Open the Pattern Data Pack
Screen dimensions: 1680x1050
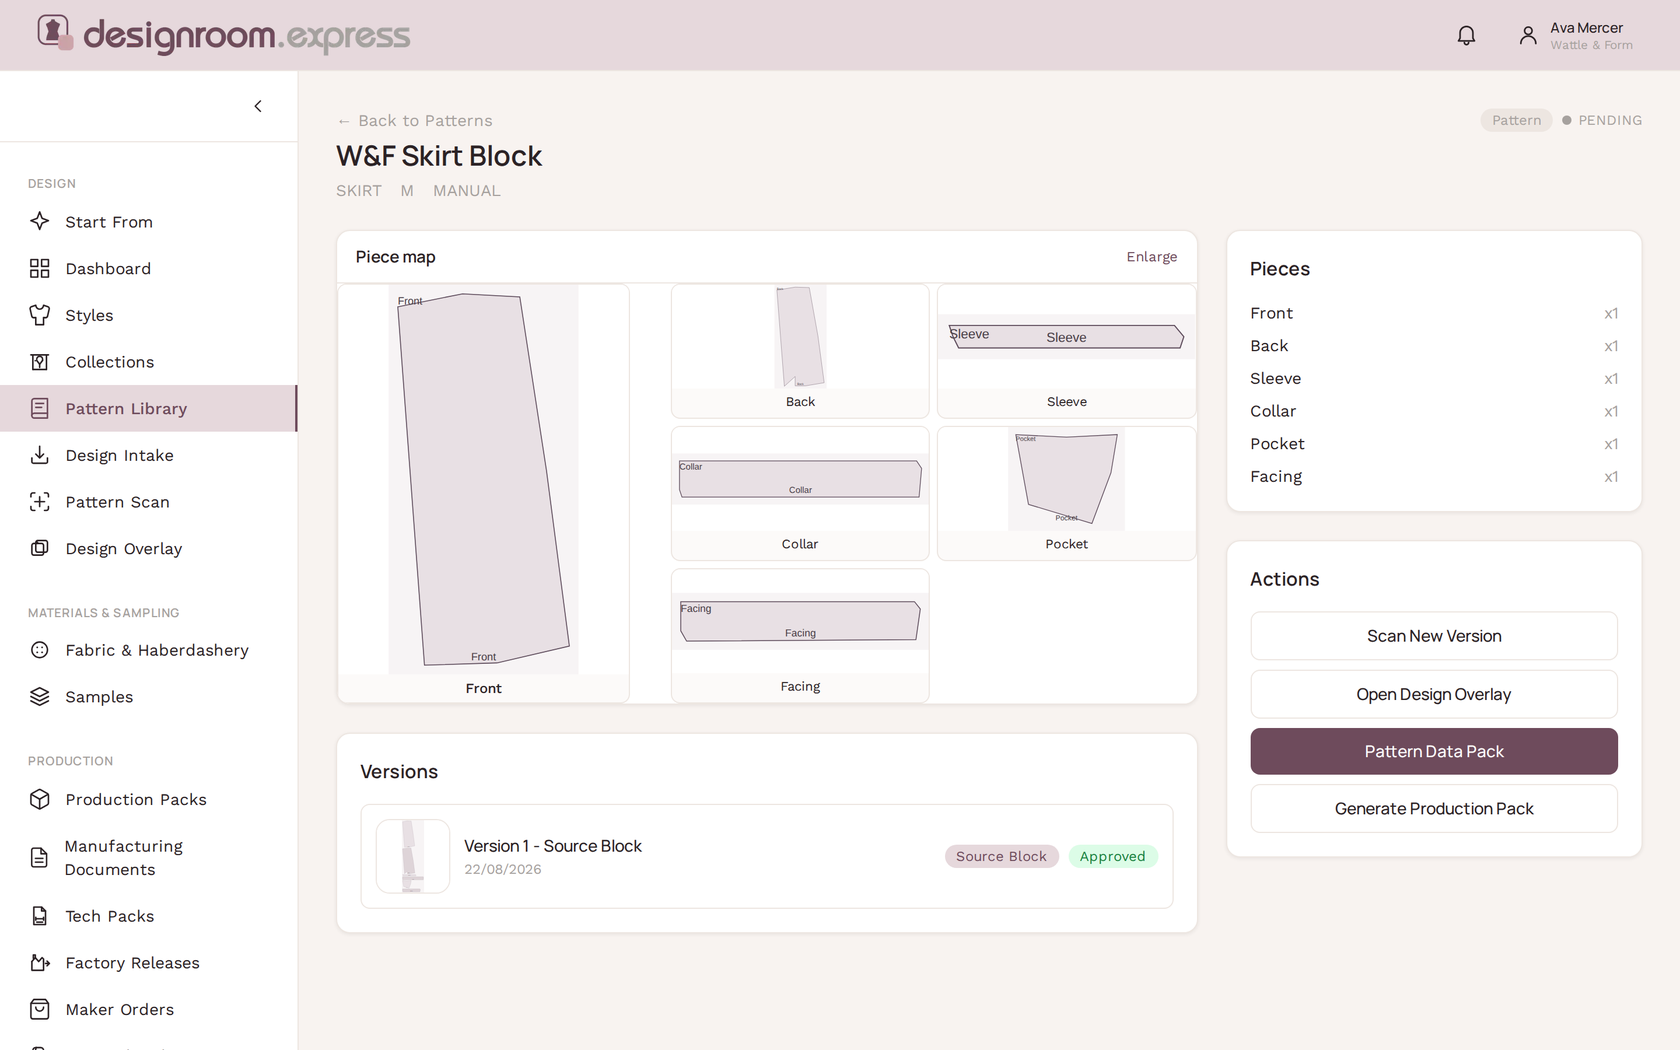tap(1434, 751)
